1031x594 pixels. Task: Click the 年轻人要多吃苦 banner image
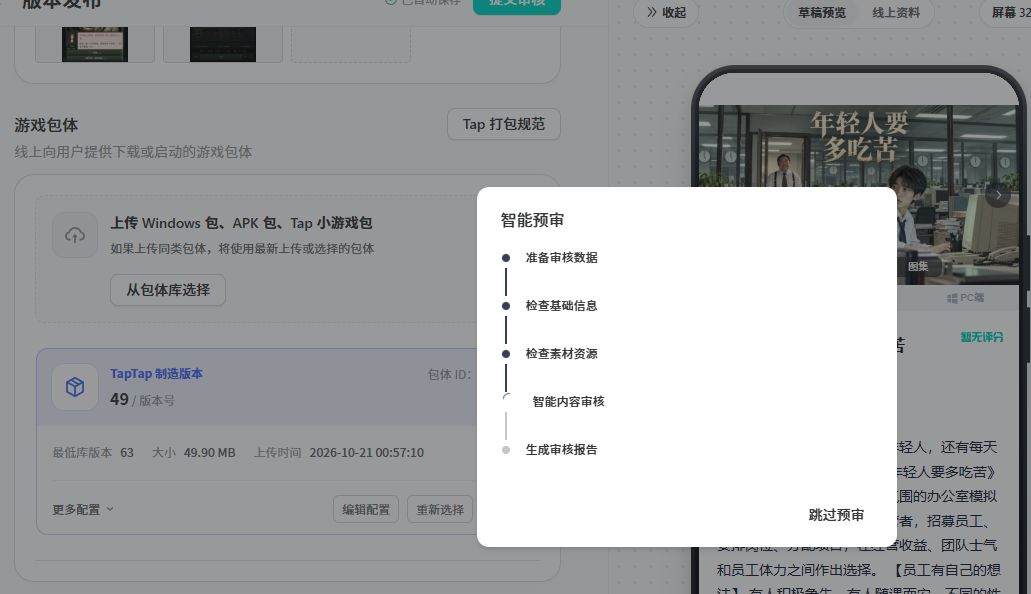[x=859, y=194]
